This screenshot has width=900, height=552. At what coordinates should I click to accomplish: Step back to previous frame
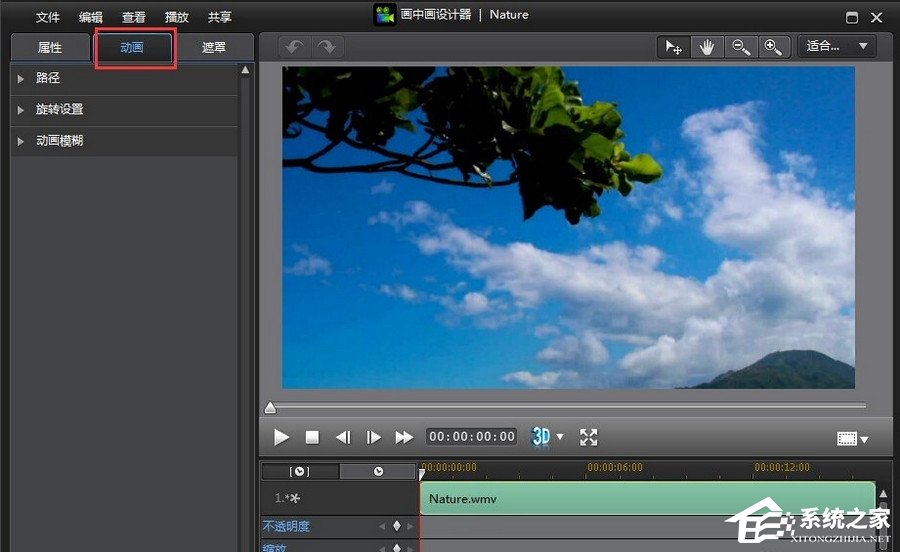[x=343, y=437]
